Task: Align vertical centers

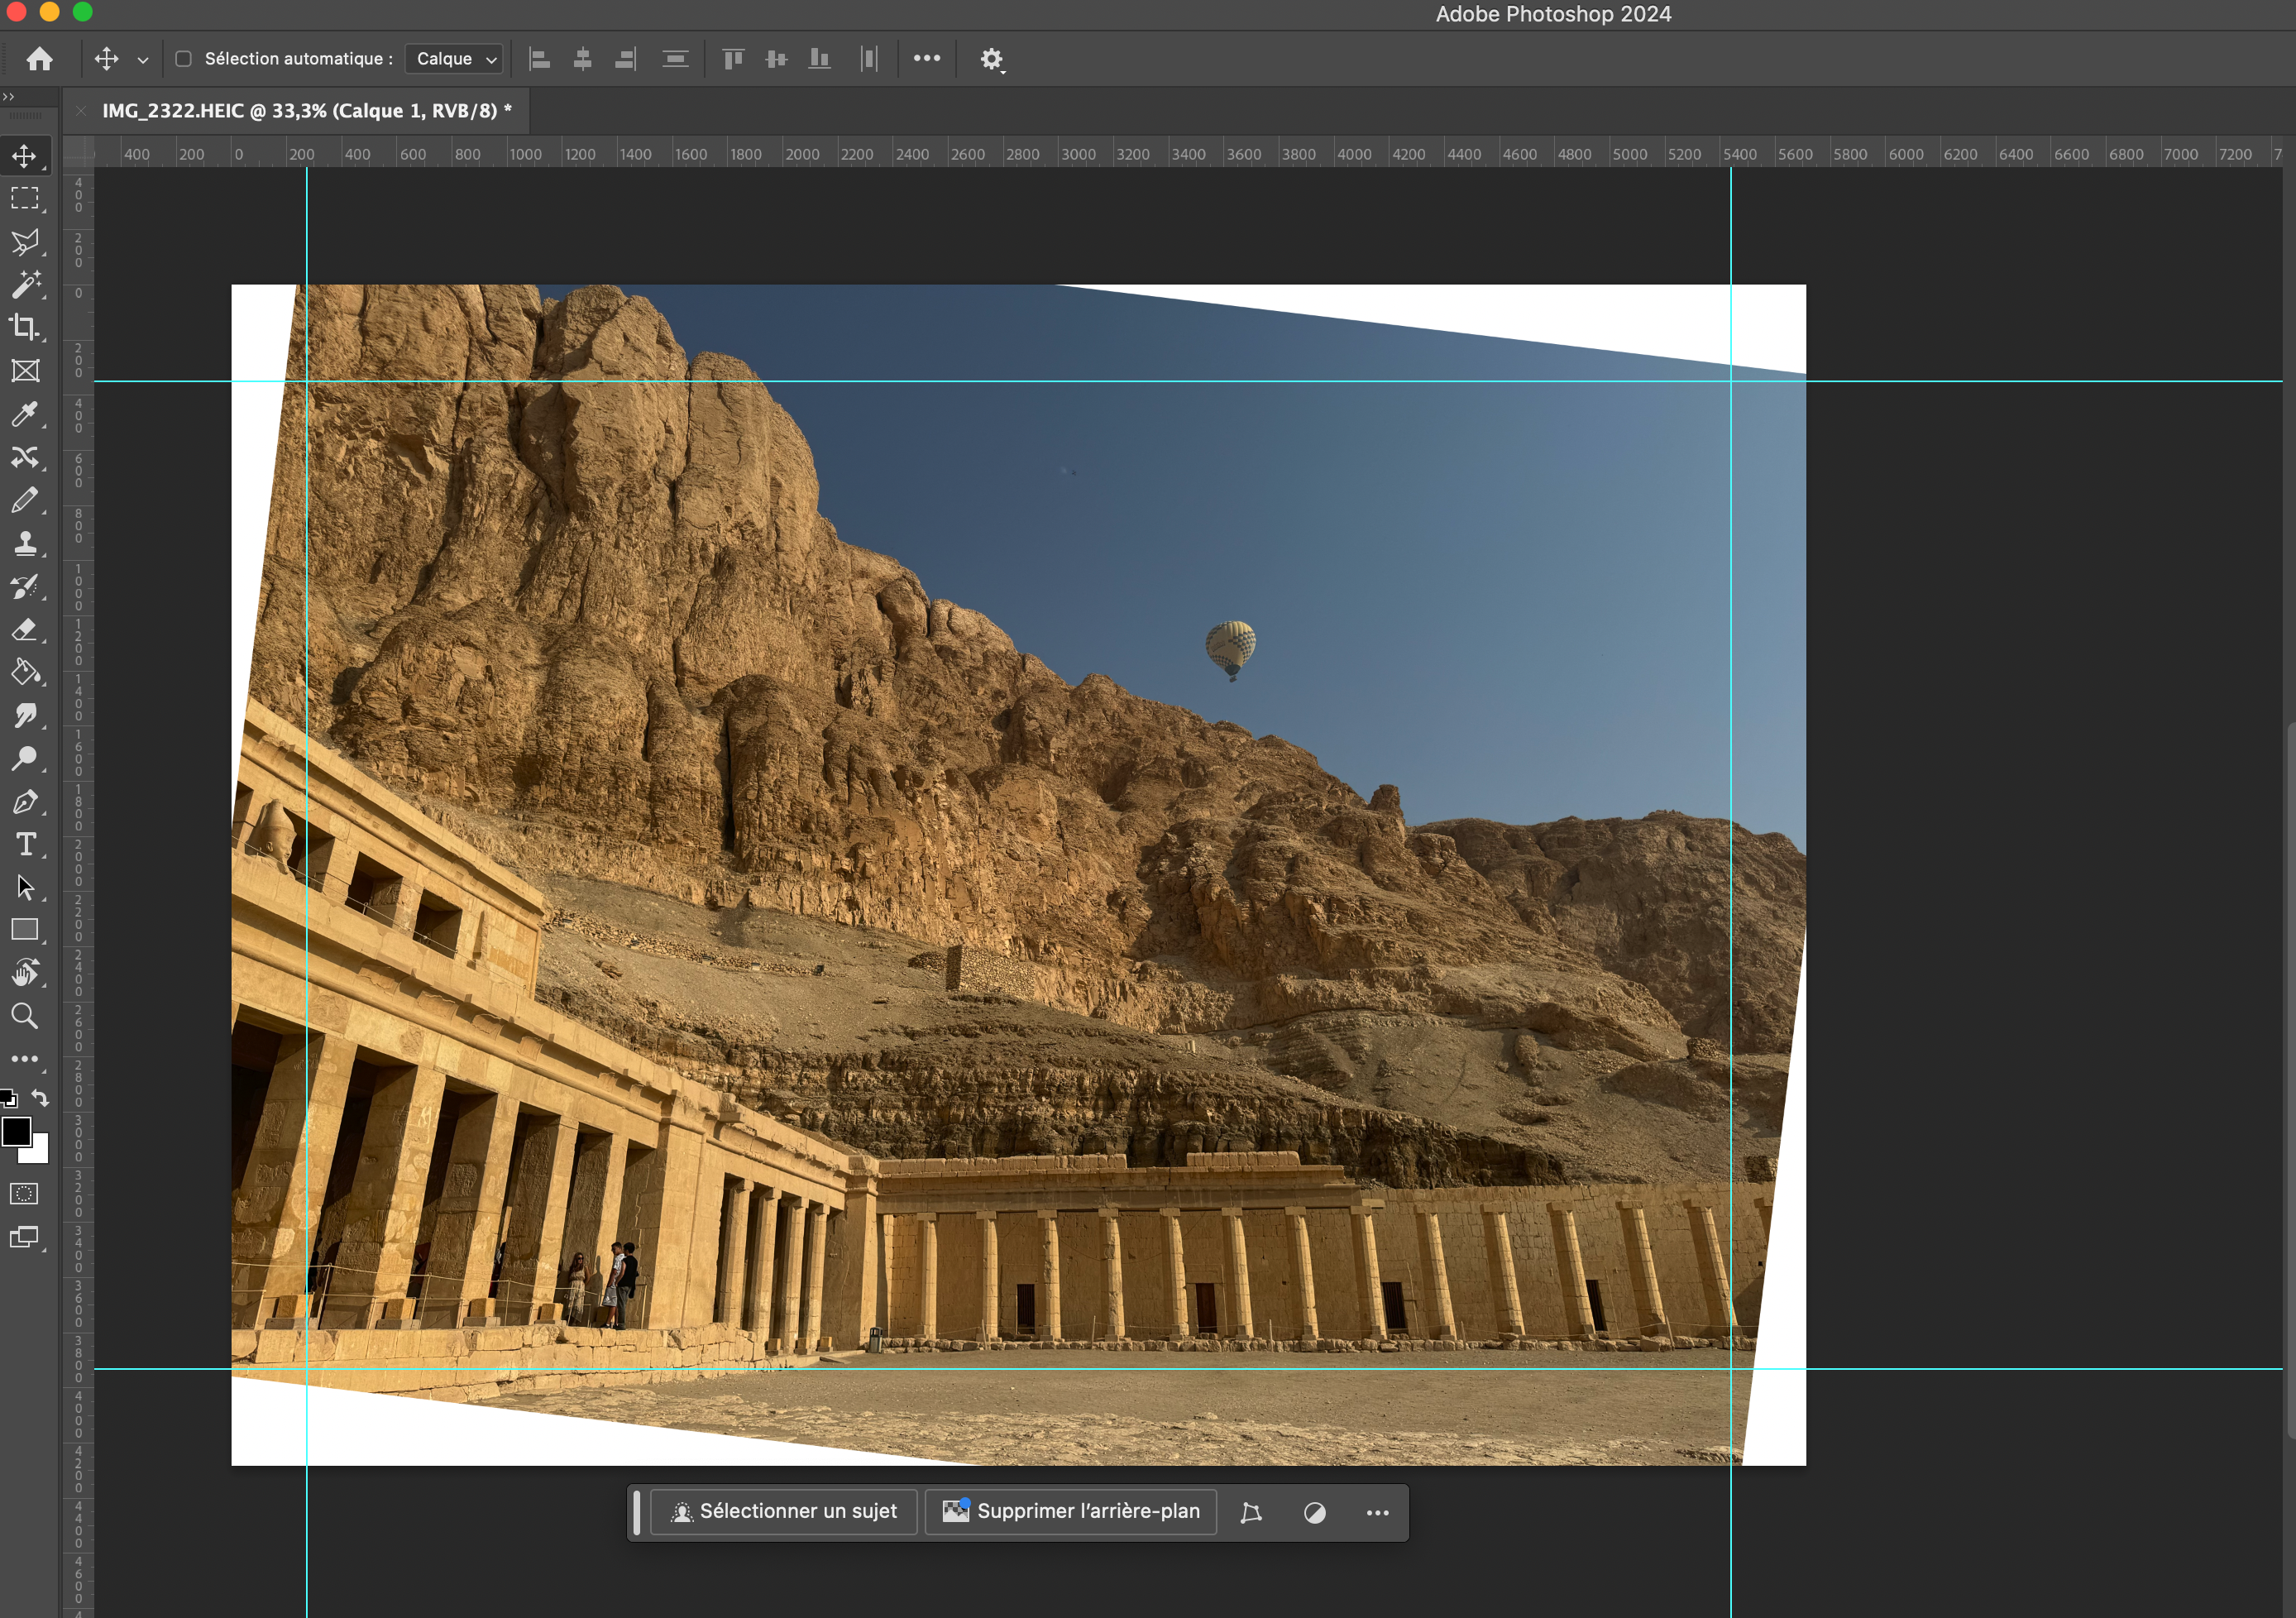Action: click(x=777, y=59)
